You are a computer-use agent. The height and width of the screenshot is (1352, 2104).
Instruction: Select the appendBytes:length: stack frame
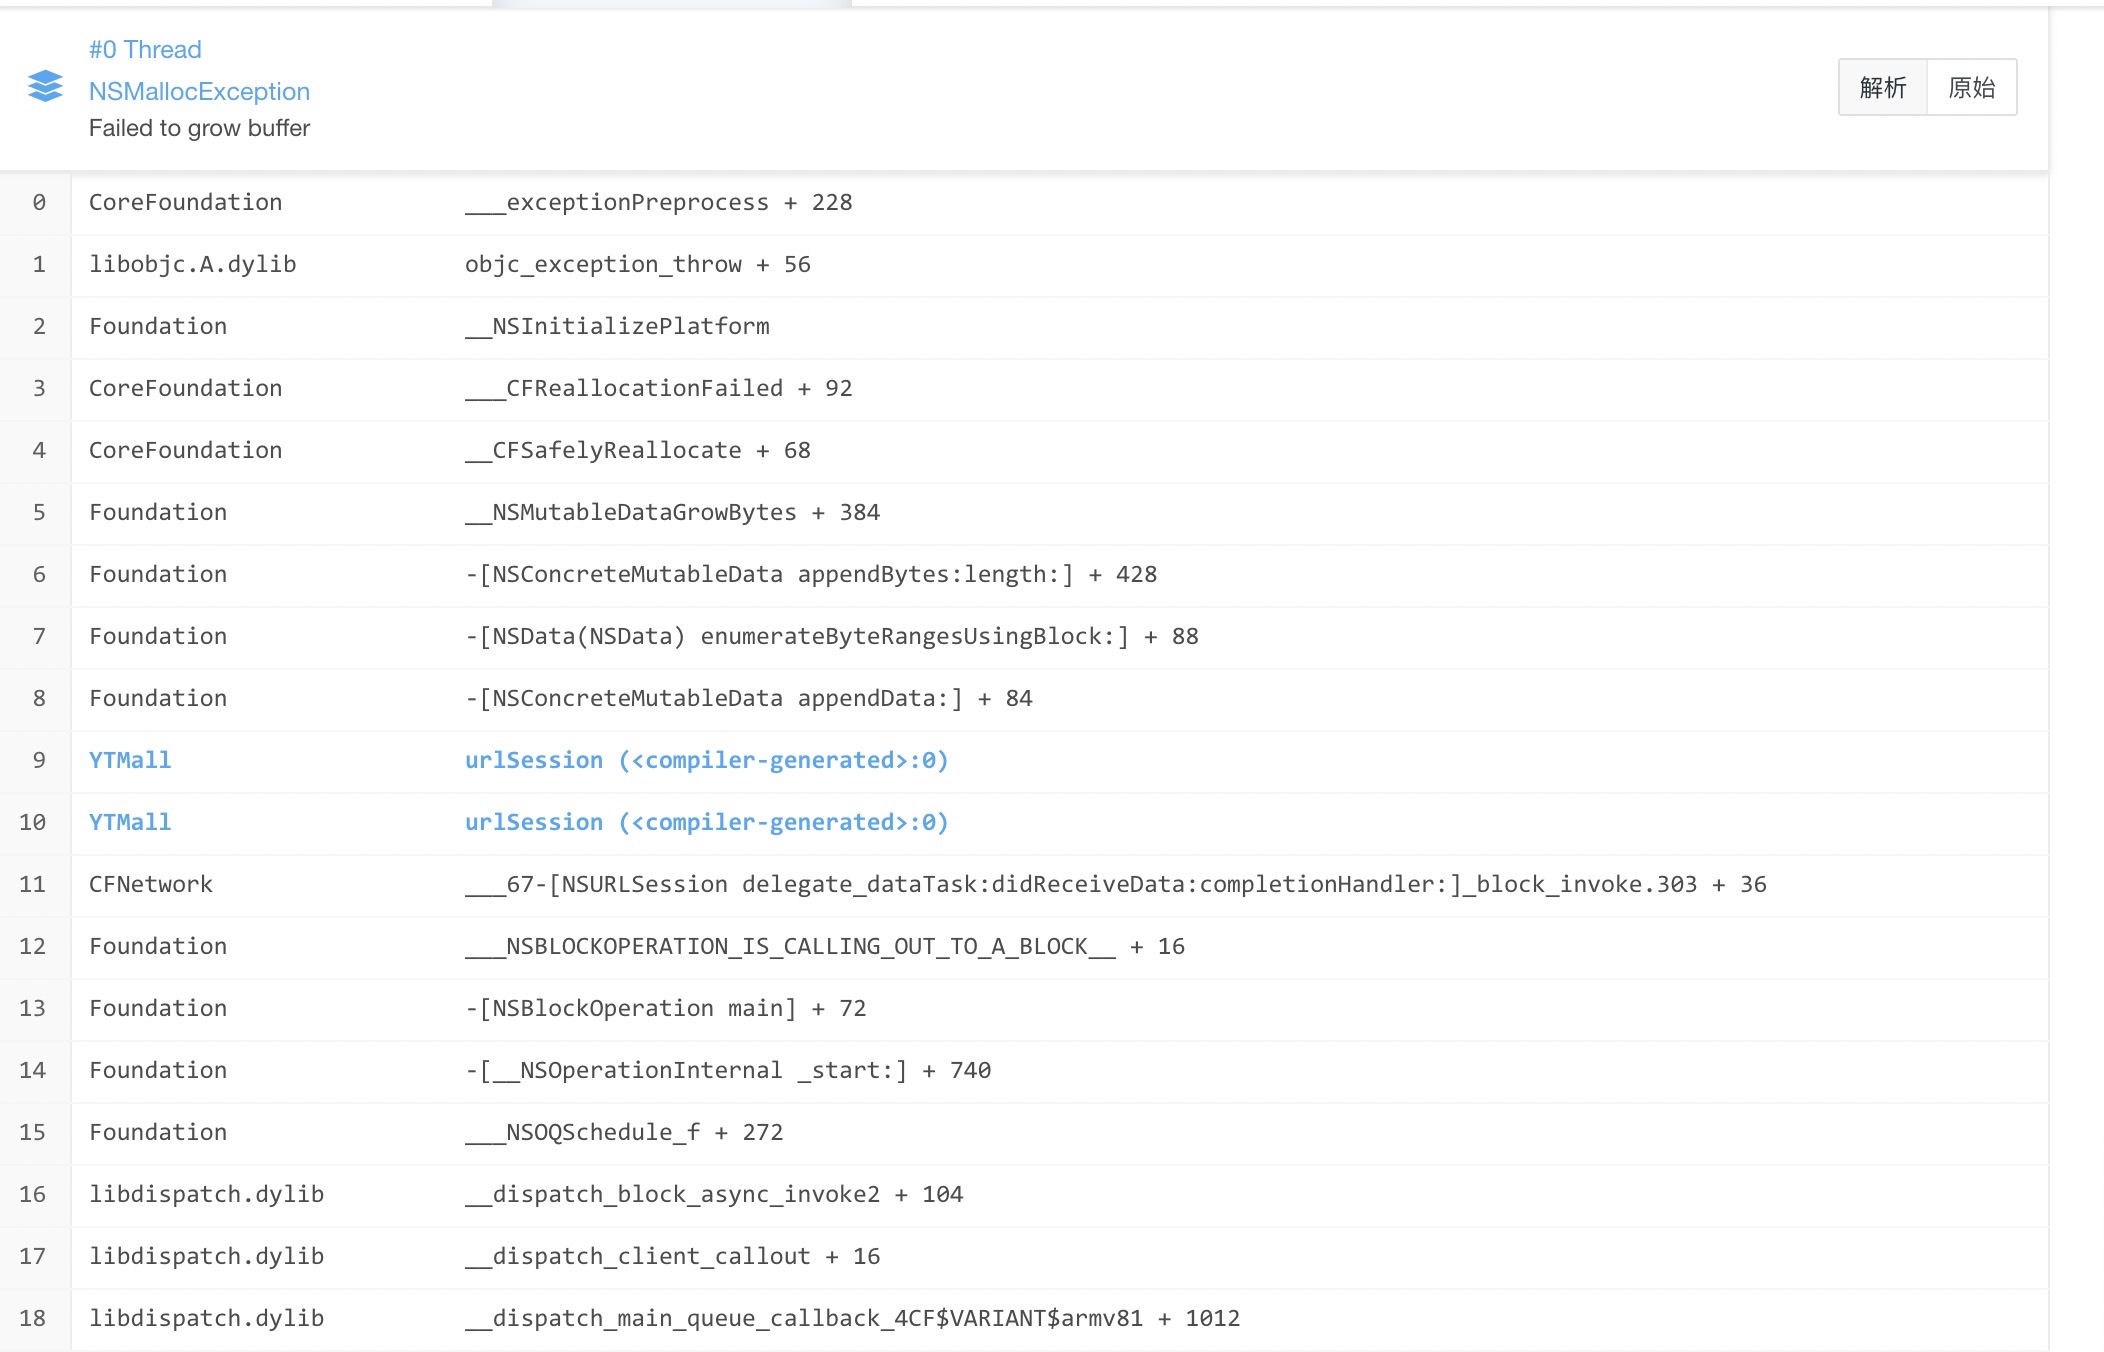(810, 574)
